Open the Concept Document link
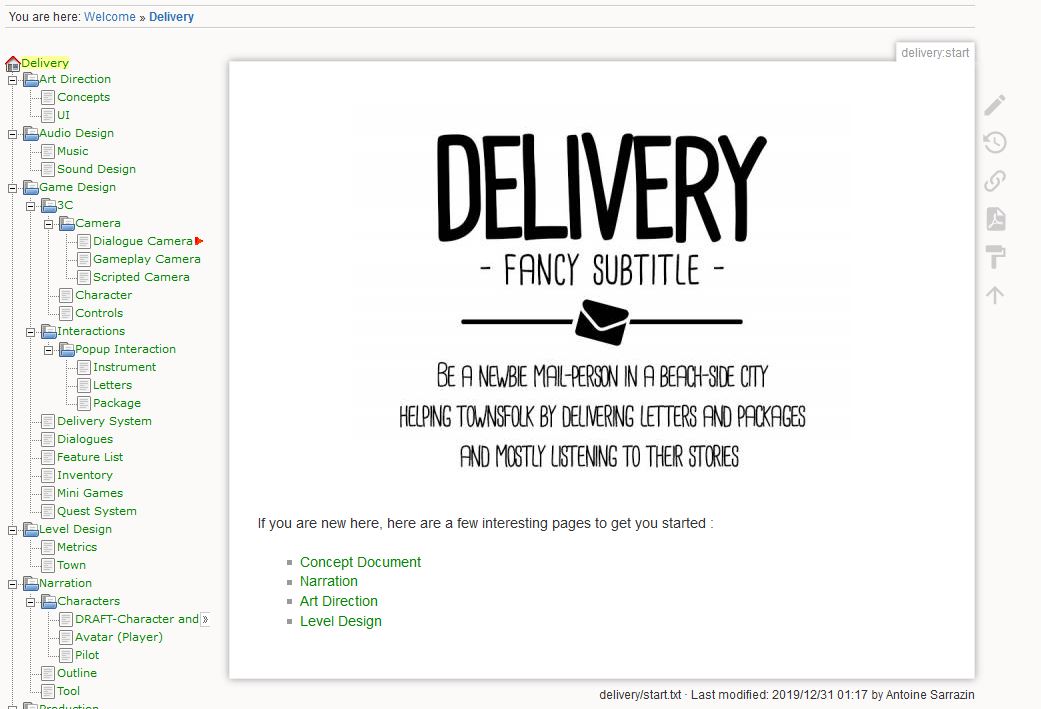The height and width of the screenshot is (709, 1041). pos(360,562)
